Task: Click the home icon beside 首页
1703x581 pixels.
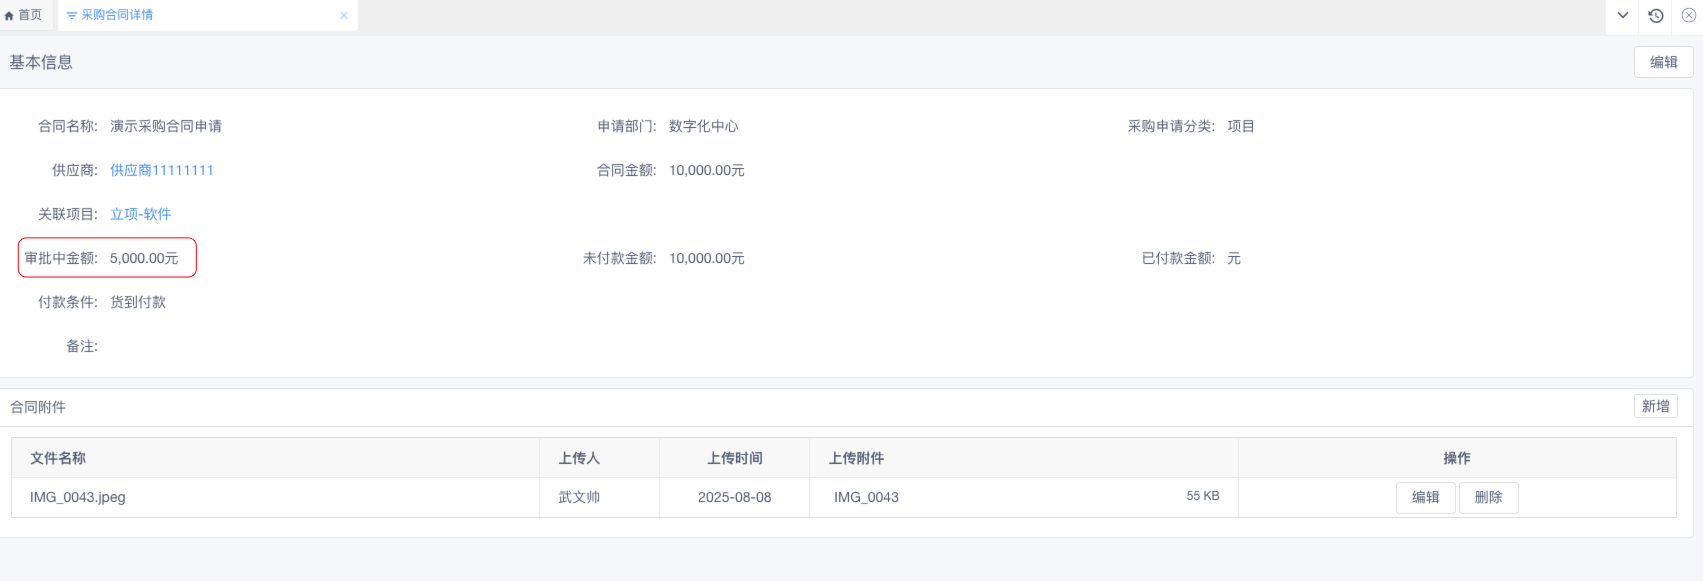Action: (10, 15)
